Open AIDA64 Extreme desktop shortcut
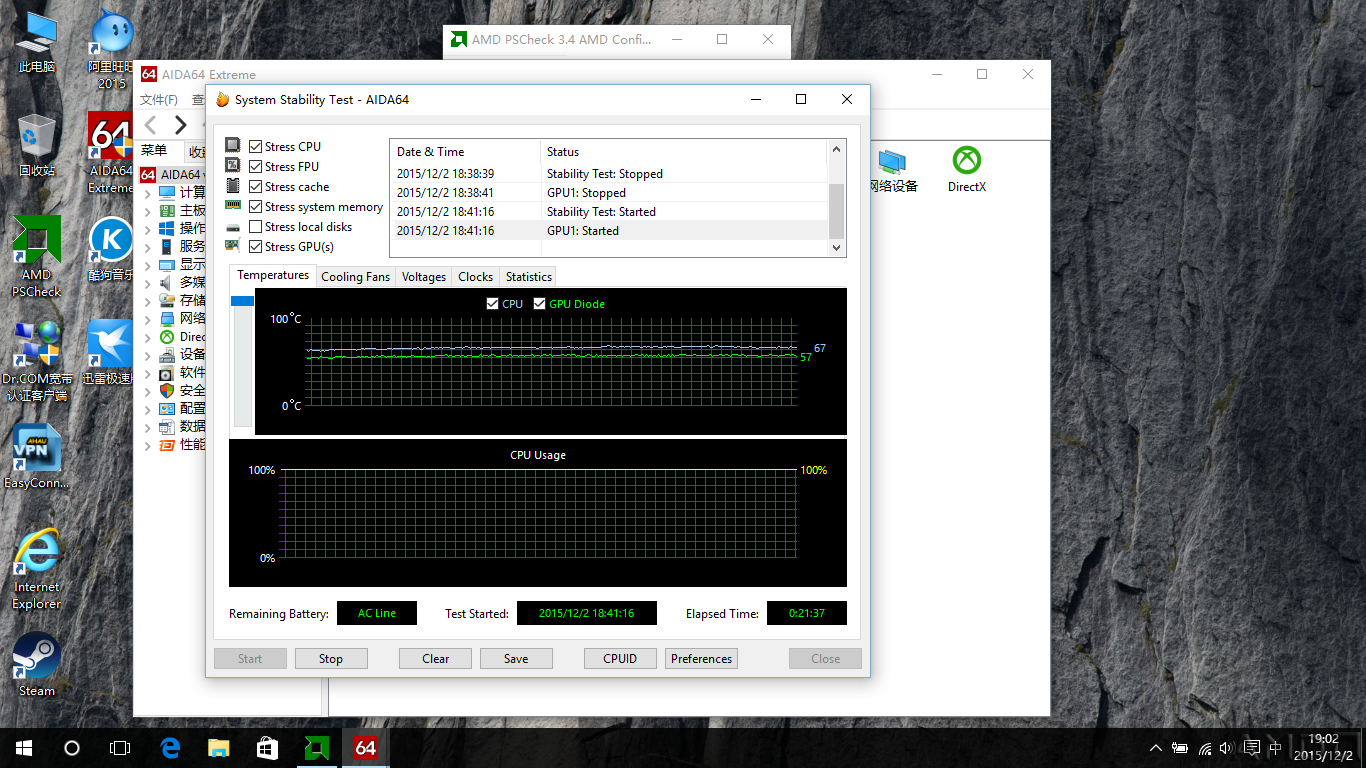The width and height of the screenshot is (1366, 768). pos(112,152)
